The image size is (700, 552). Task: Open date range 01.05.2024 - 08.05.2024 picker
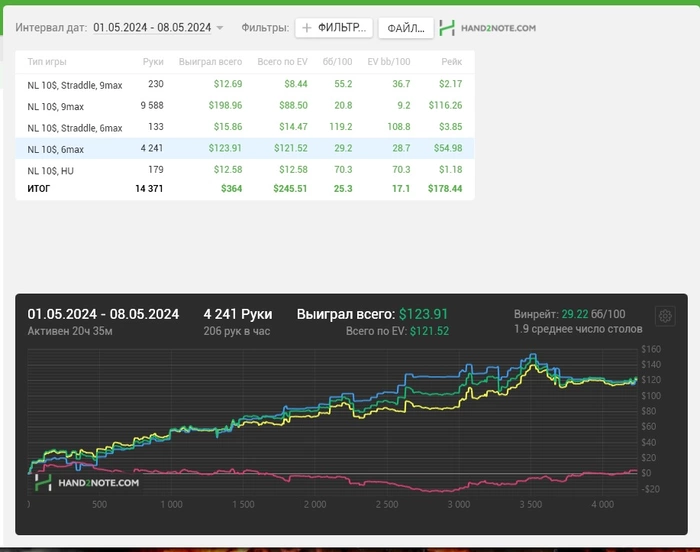(x=152, y=28)
